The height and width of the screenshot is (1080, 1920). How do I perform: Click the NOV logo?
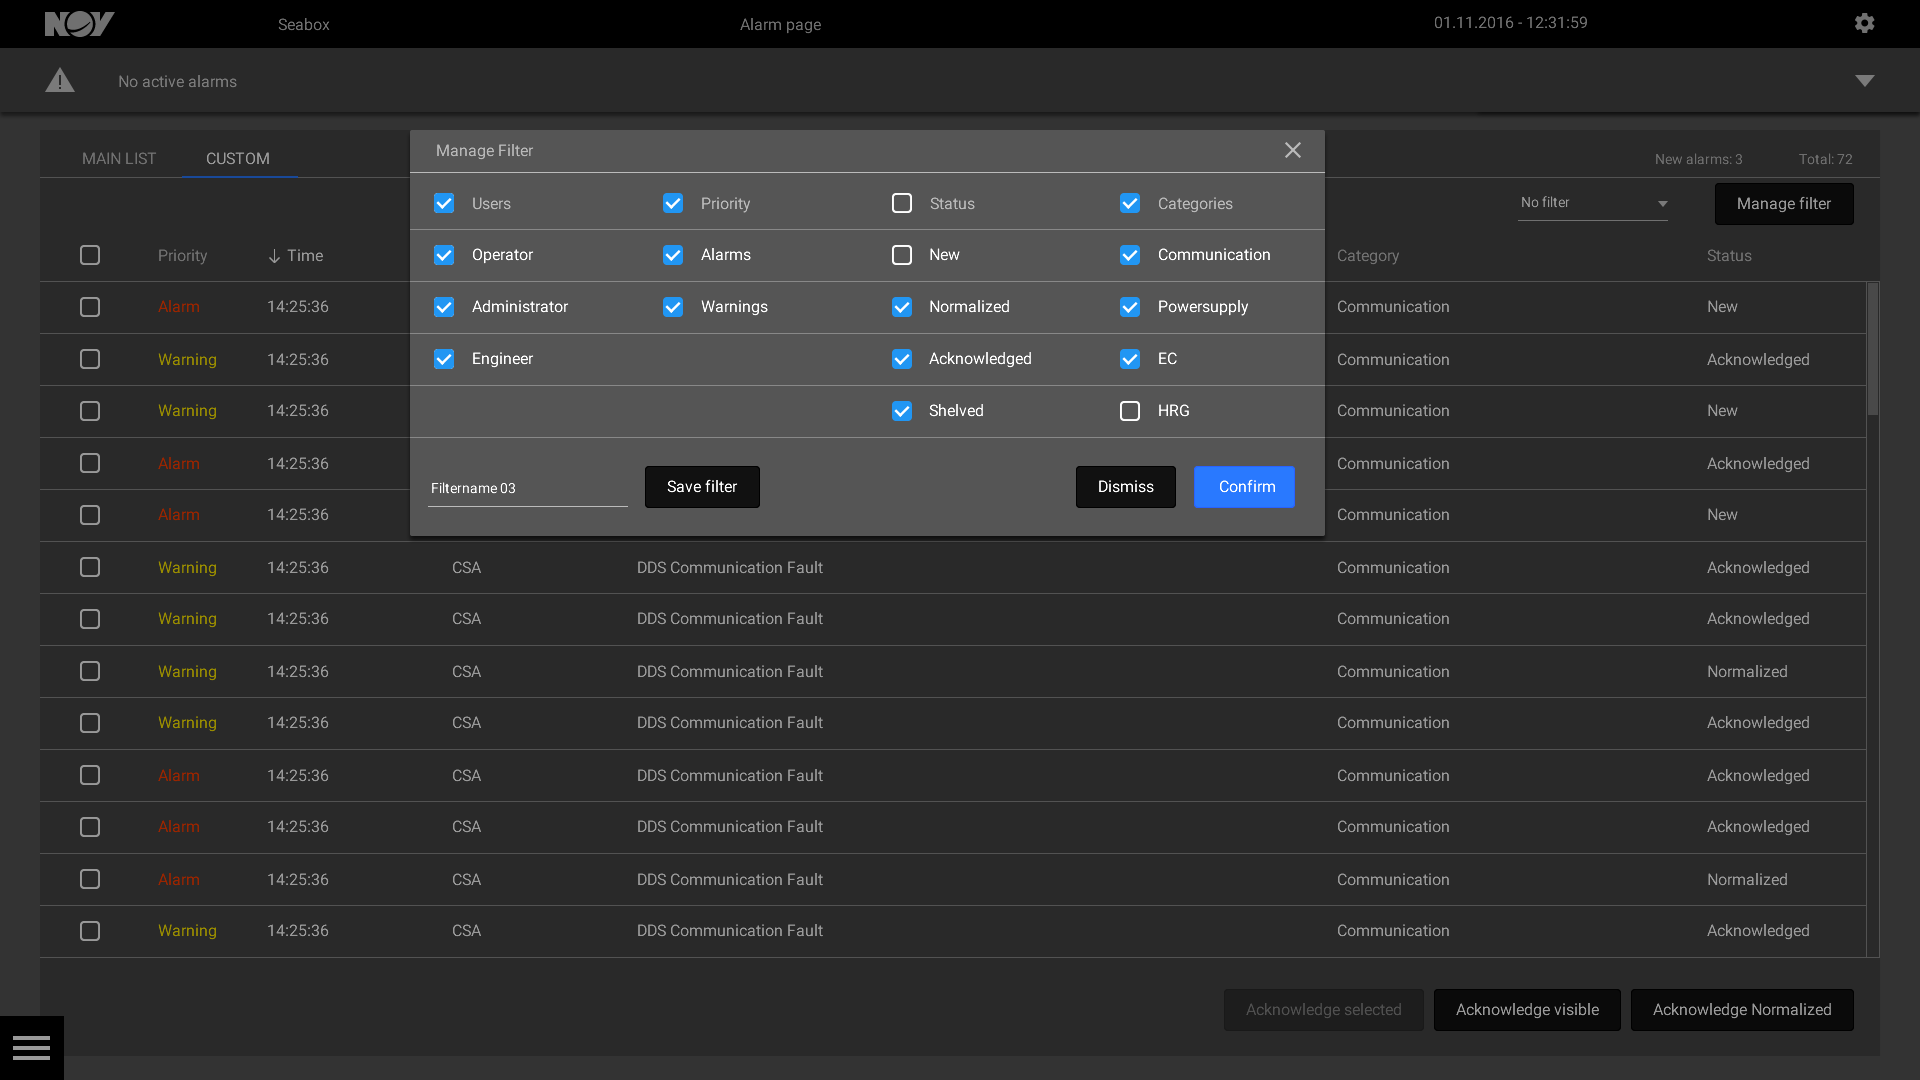point(80,24)
